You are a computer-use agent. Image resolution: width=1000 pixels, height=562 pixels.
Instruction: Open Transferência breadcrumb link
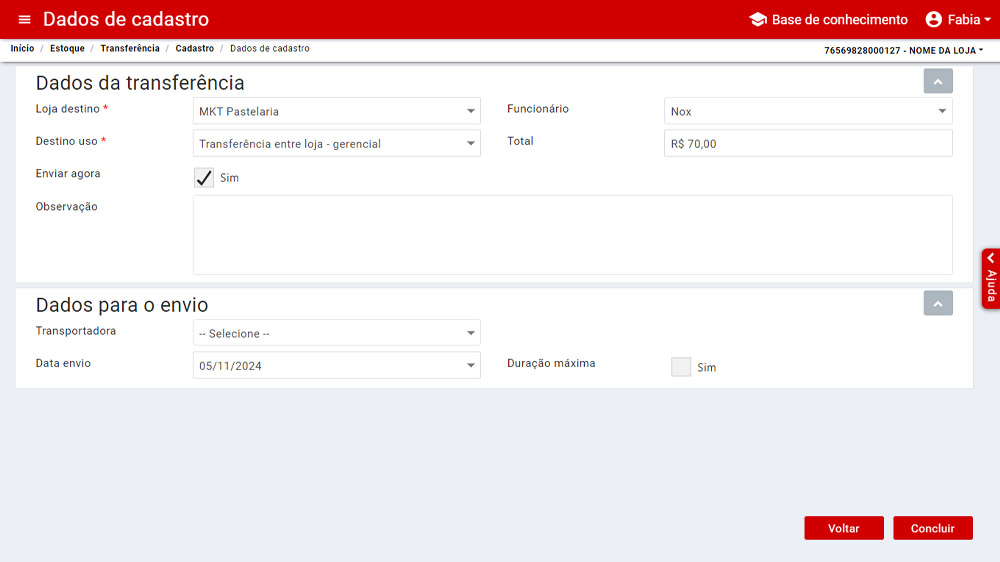point(129,49)
